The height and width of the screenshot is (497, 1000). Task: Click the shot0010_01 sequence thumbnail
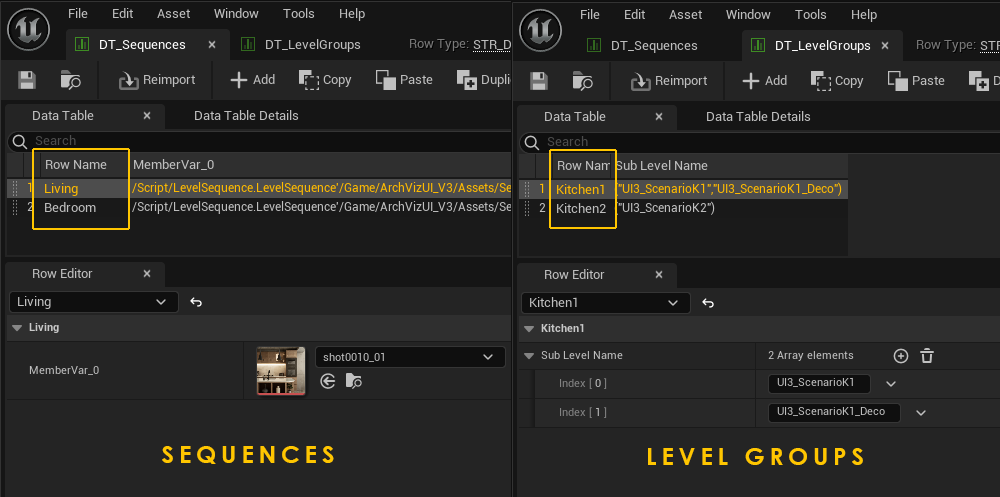coord(281,371)
